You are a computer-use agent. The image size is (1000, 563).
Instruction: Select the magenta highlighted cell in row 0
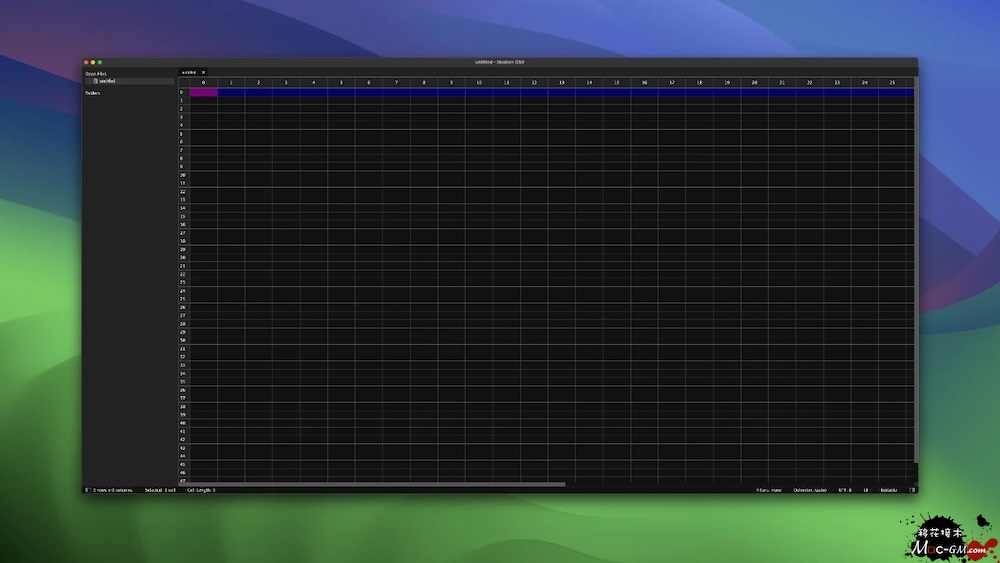pos(203,92)
